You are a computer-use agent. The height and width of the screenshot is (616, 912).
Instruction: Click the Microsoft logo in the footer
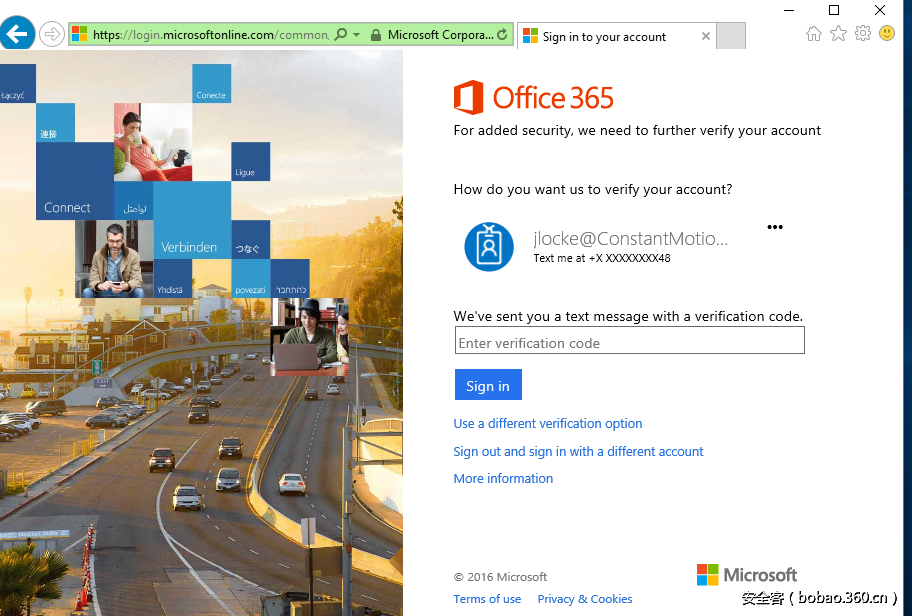coord(747,575)
